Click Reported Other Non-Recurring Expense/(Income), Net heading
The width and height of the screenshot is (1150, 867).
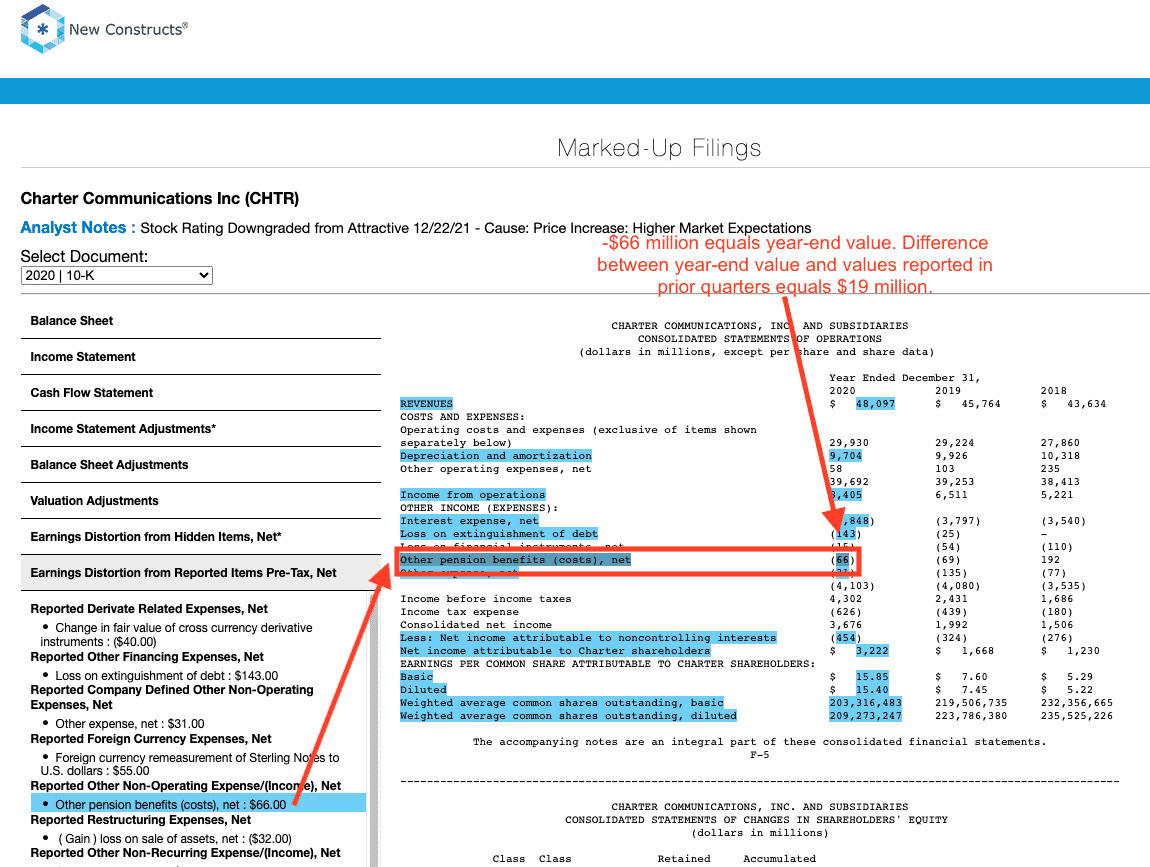[x=186, y=852]
